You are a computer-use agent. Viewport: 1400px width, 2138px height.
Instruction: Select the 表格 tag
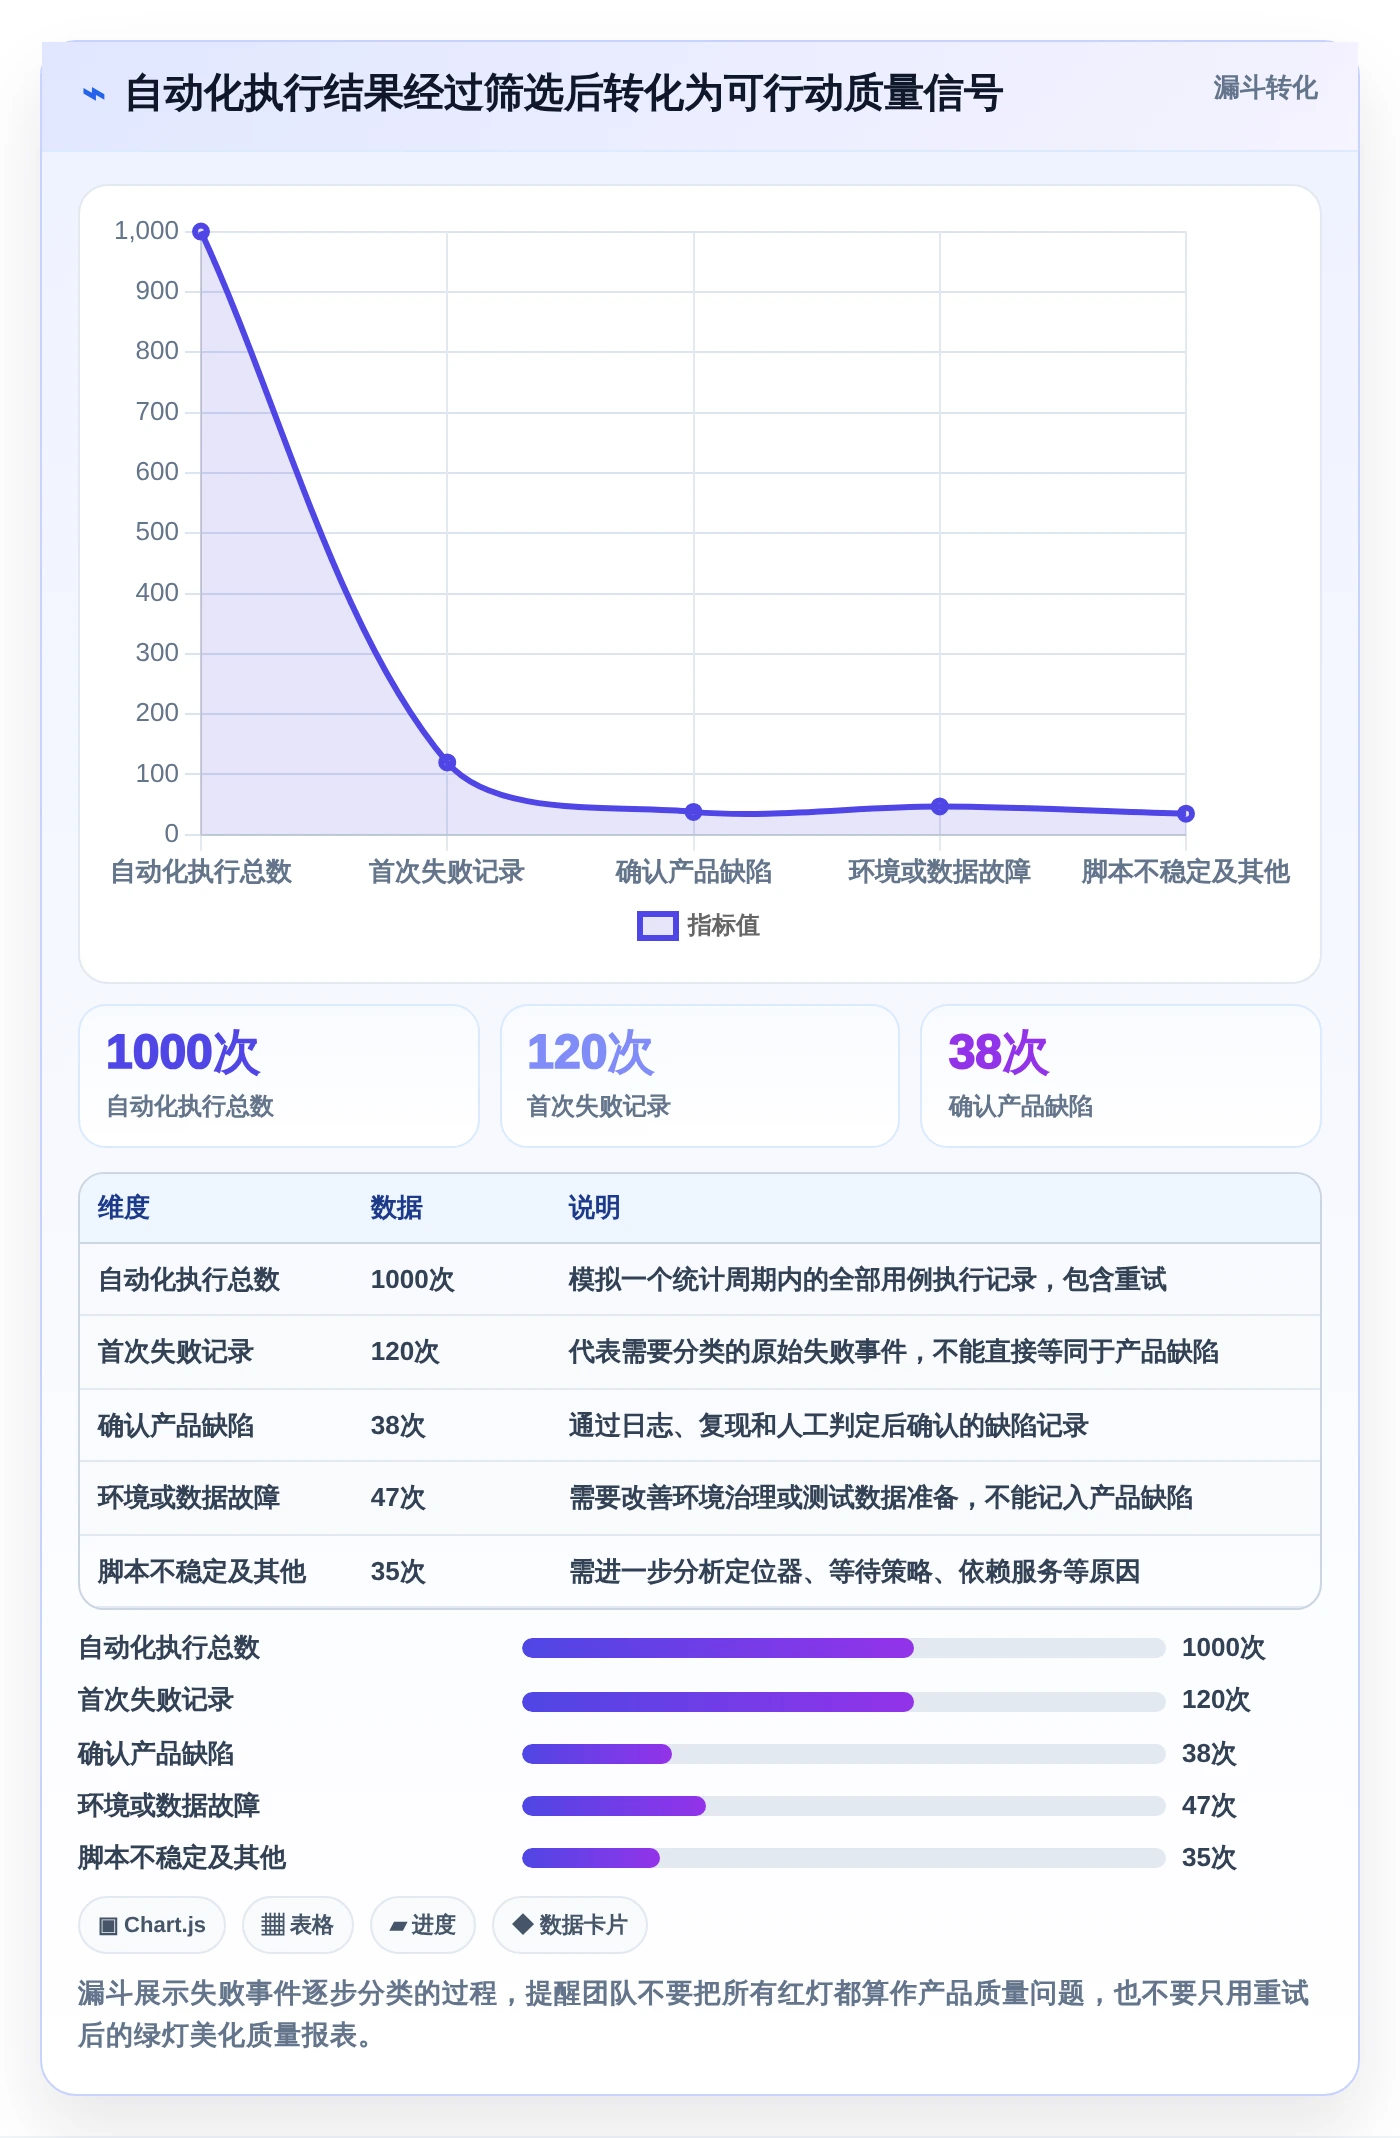297,1925
